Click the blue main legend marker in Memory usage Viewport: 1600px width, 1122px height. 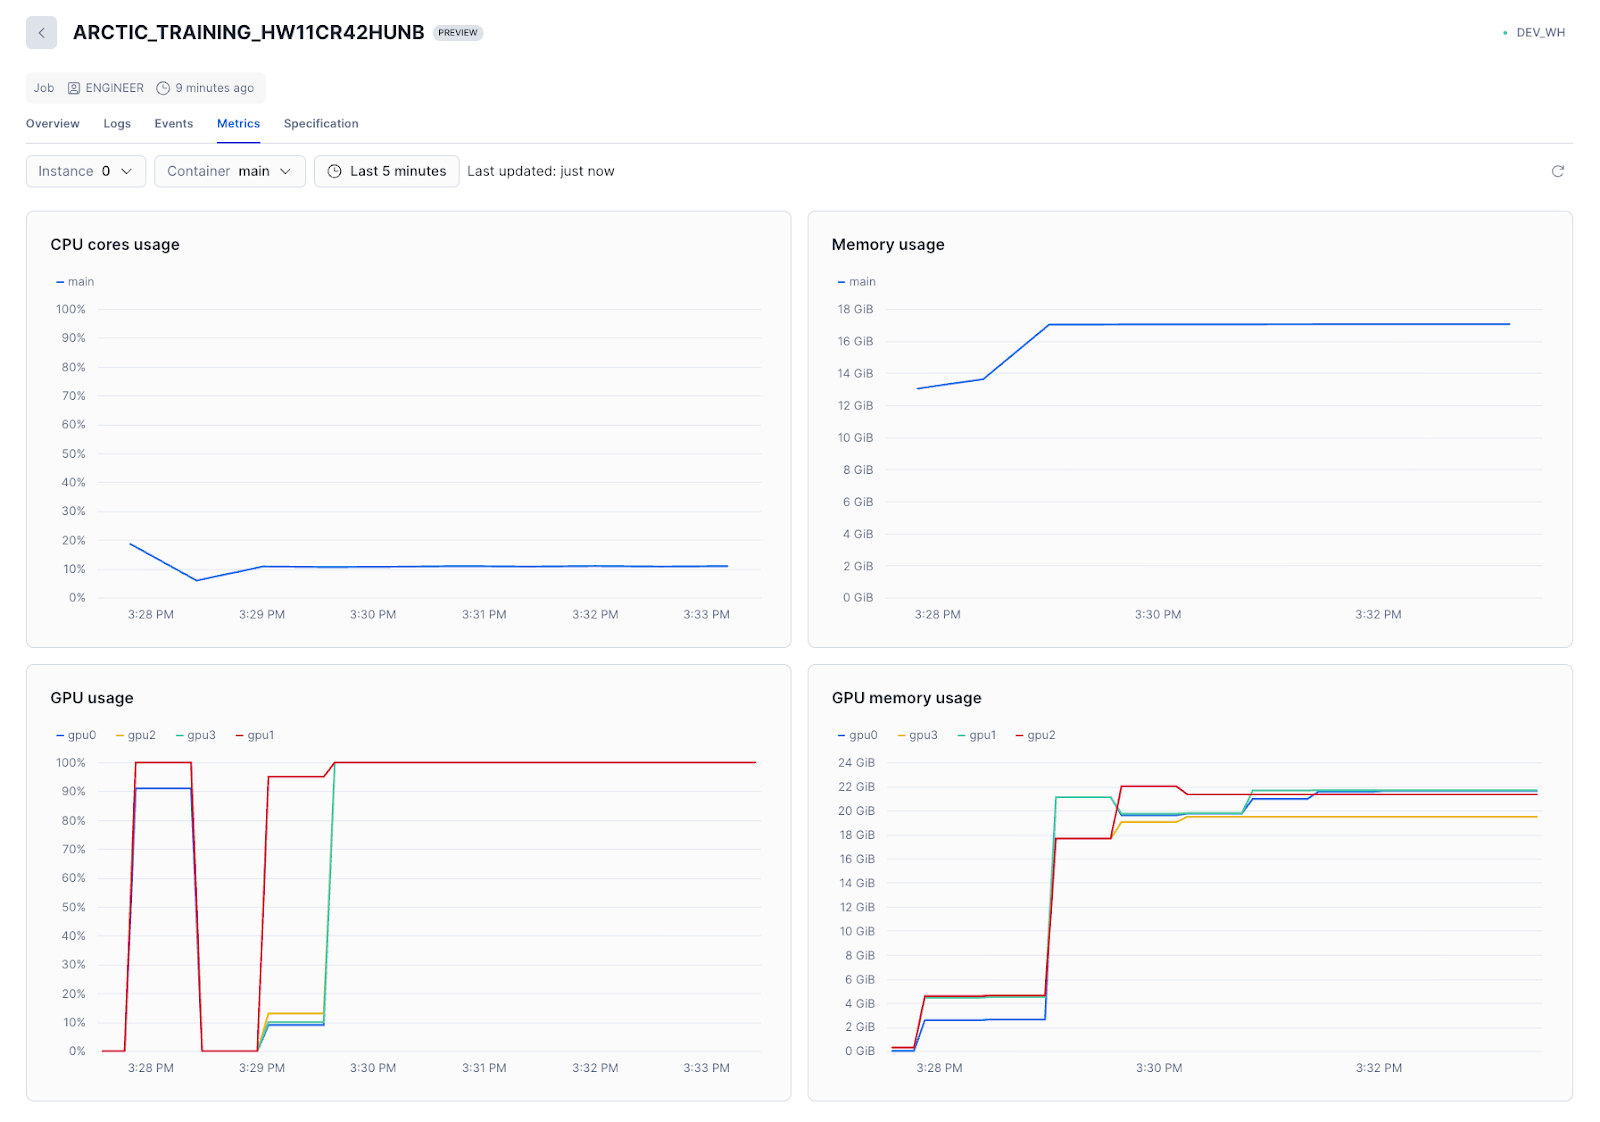841,281
